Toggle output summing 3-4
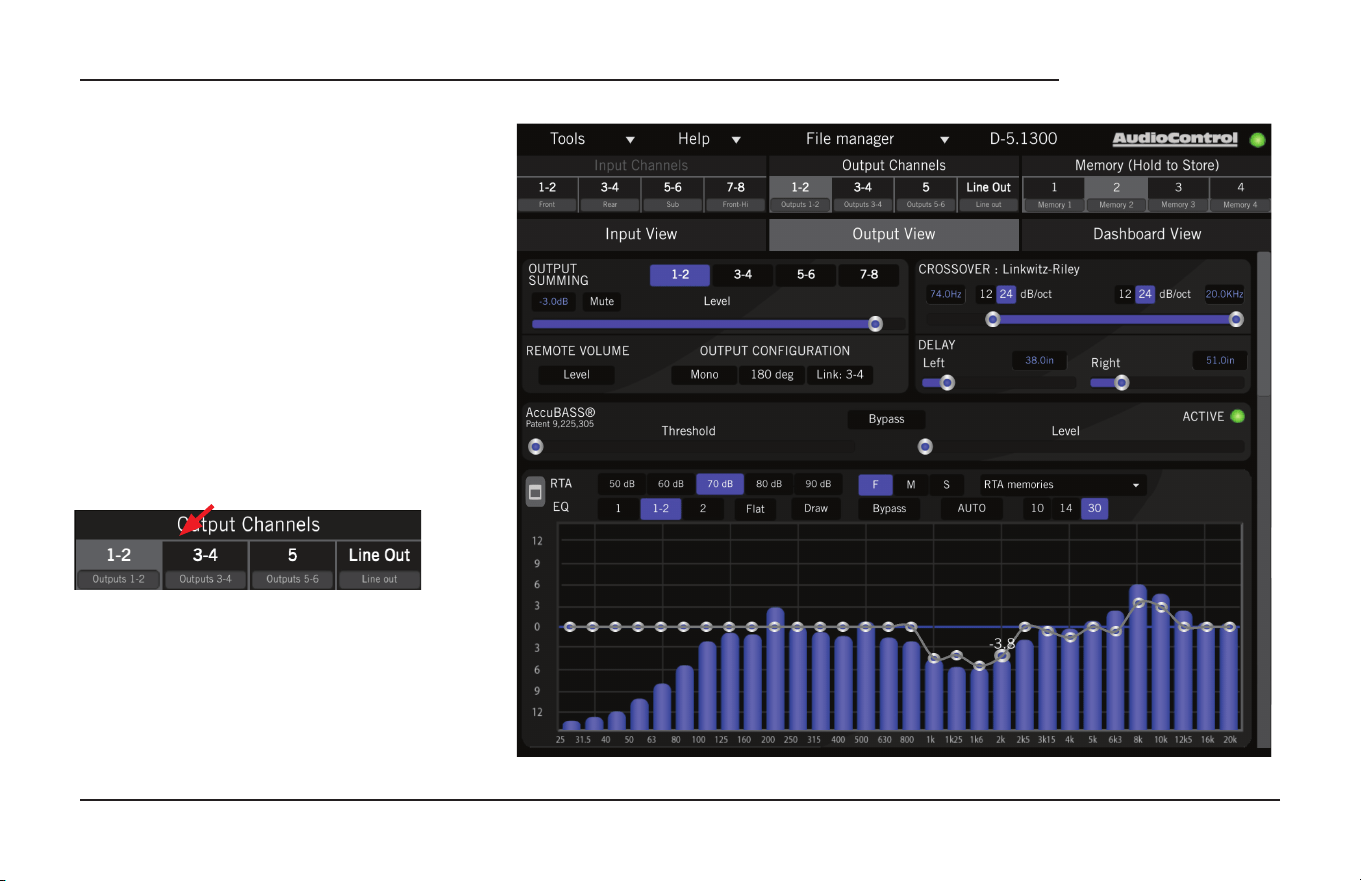This screenshot has height=881, width=1361. 743,275
